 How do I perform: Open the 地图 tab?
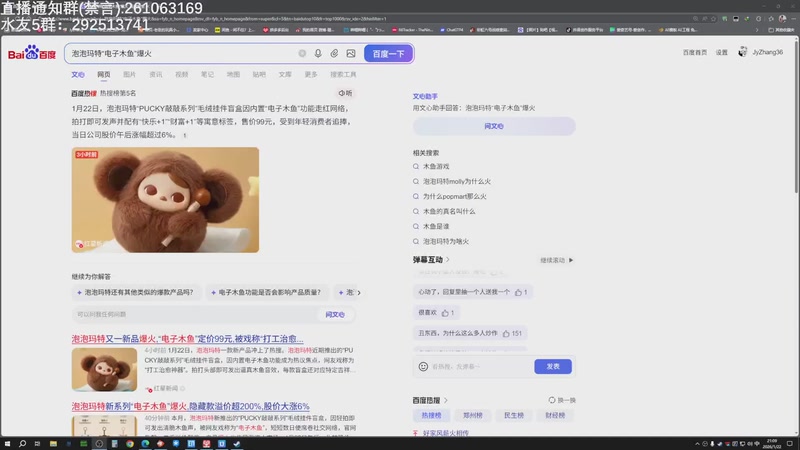coord(233,74)
